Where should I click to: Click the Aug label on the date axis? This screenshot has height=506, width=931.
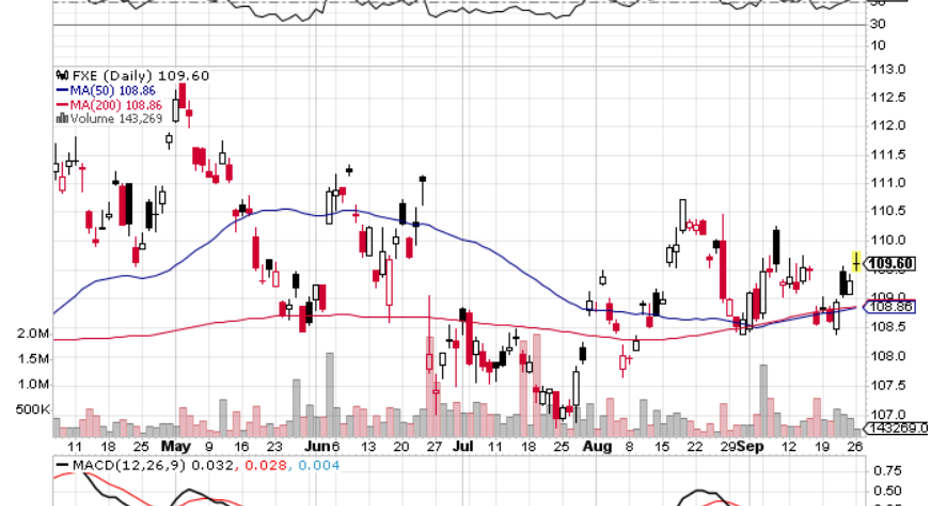point(597,447)
